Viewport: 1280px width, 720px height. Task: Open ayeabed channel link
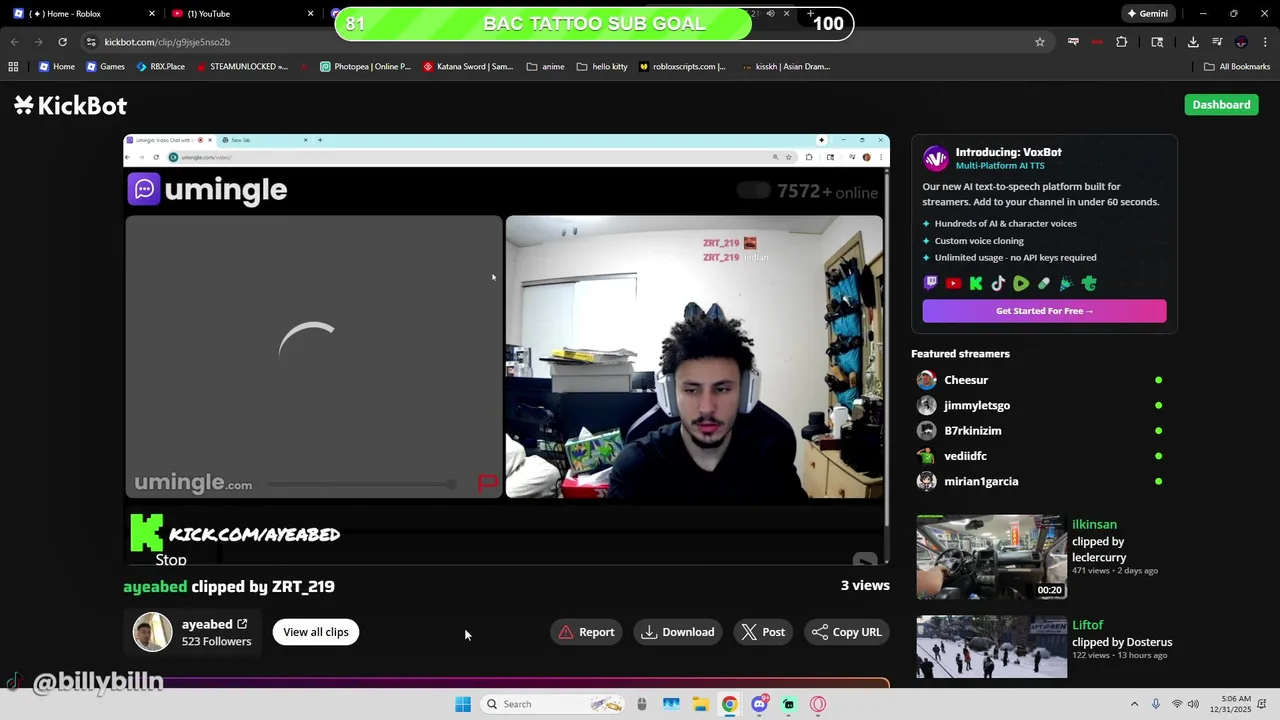point(214,624)
